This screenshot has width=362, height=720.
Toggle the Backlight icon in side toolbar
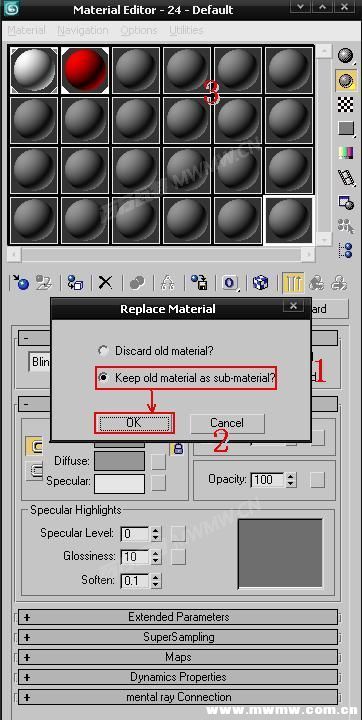(x=345, y=80)
